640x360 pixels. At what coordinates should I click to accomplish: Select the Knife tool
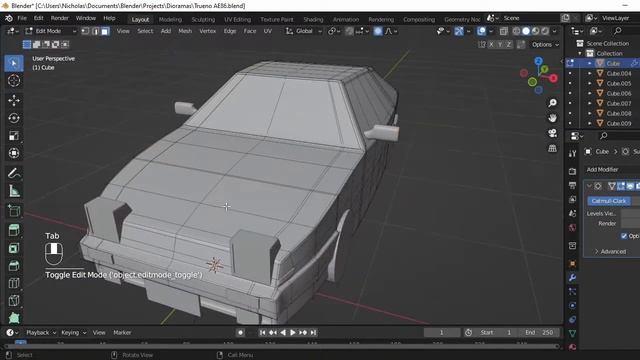[14, 301]
